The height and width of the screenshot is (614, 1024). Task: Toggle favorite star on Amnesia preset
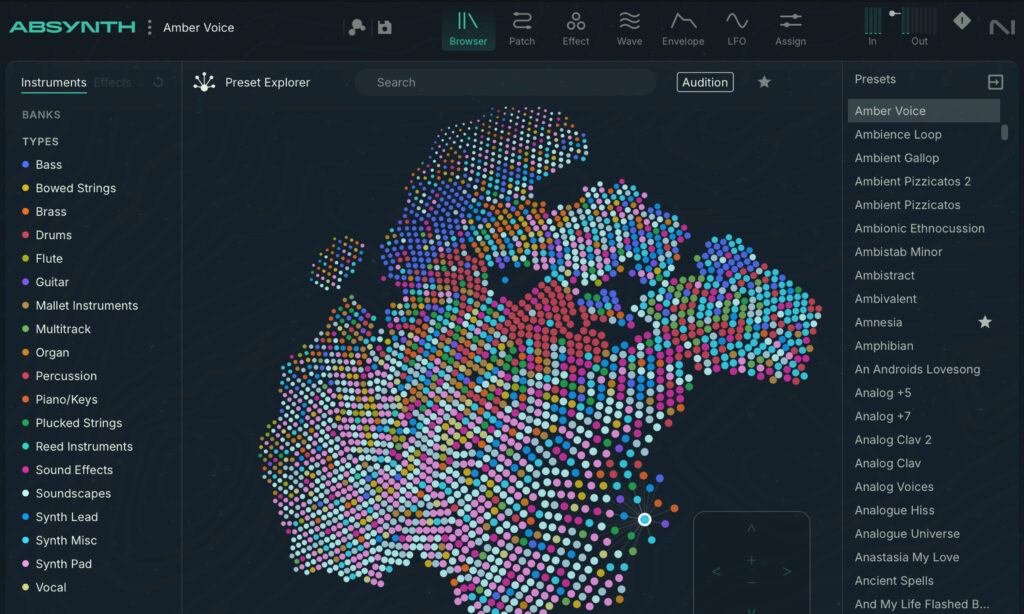984,322
